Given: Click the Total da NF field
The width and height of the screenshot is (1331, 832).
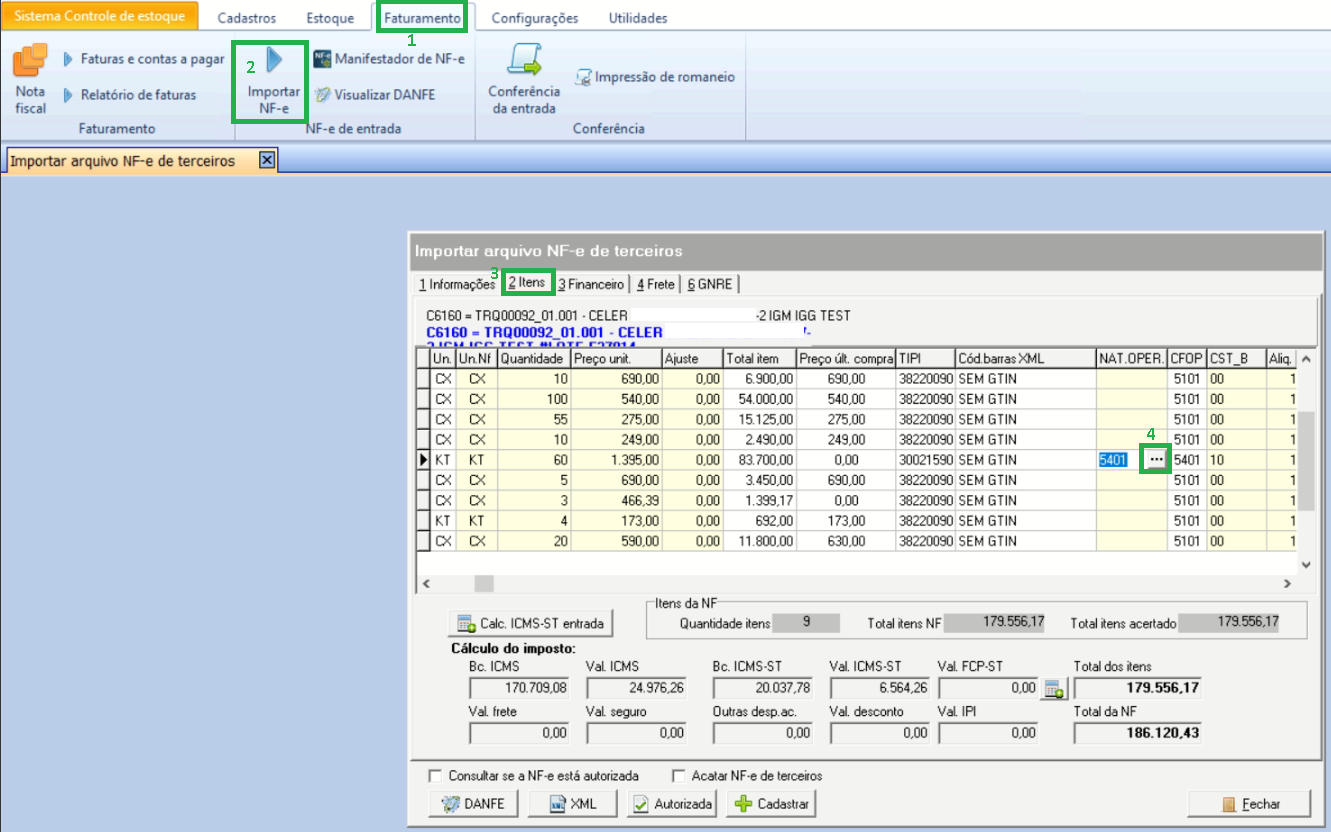Looking at the screenshot, I should click(x=1139, y=733).
